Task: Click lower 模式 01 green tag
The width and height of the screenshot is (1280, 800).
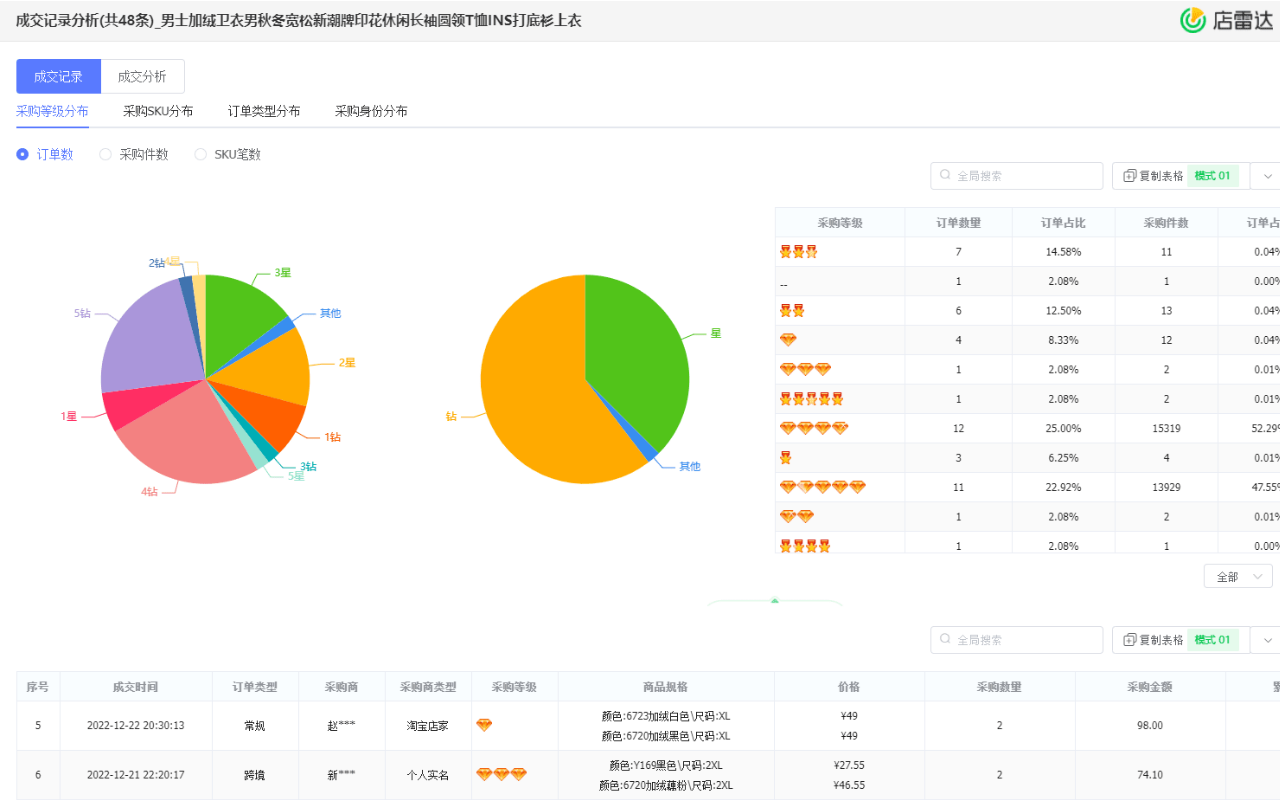Action: coord(1213,640)
